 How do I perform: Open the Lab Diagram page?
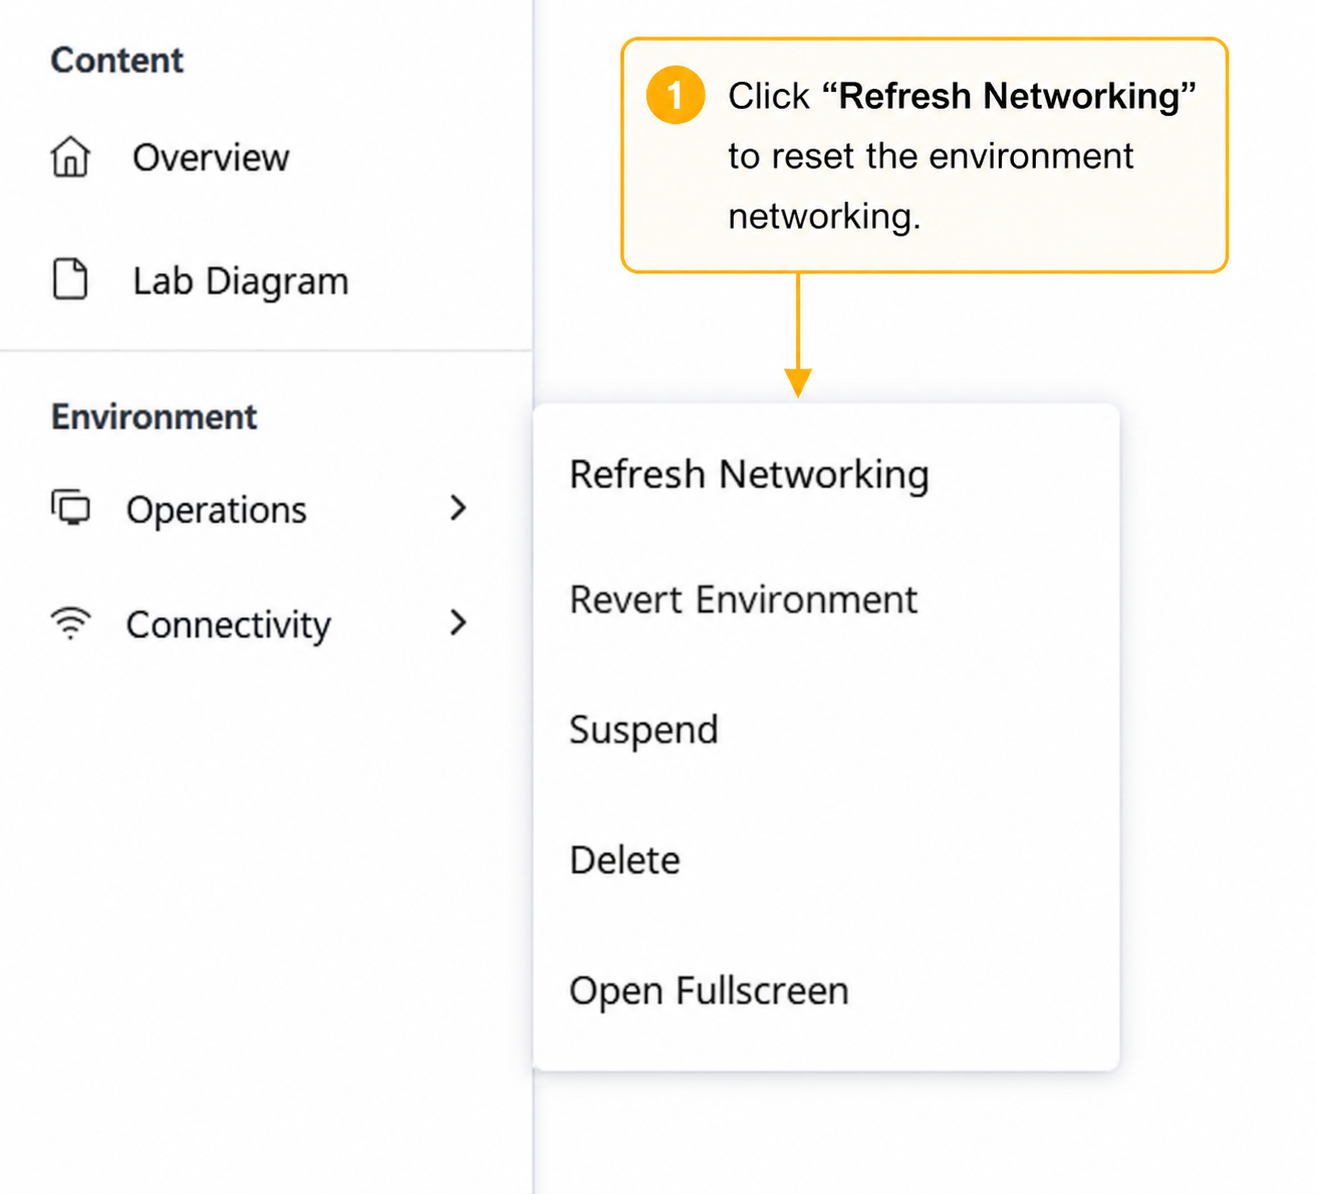240,281
